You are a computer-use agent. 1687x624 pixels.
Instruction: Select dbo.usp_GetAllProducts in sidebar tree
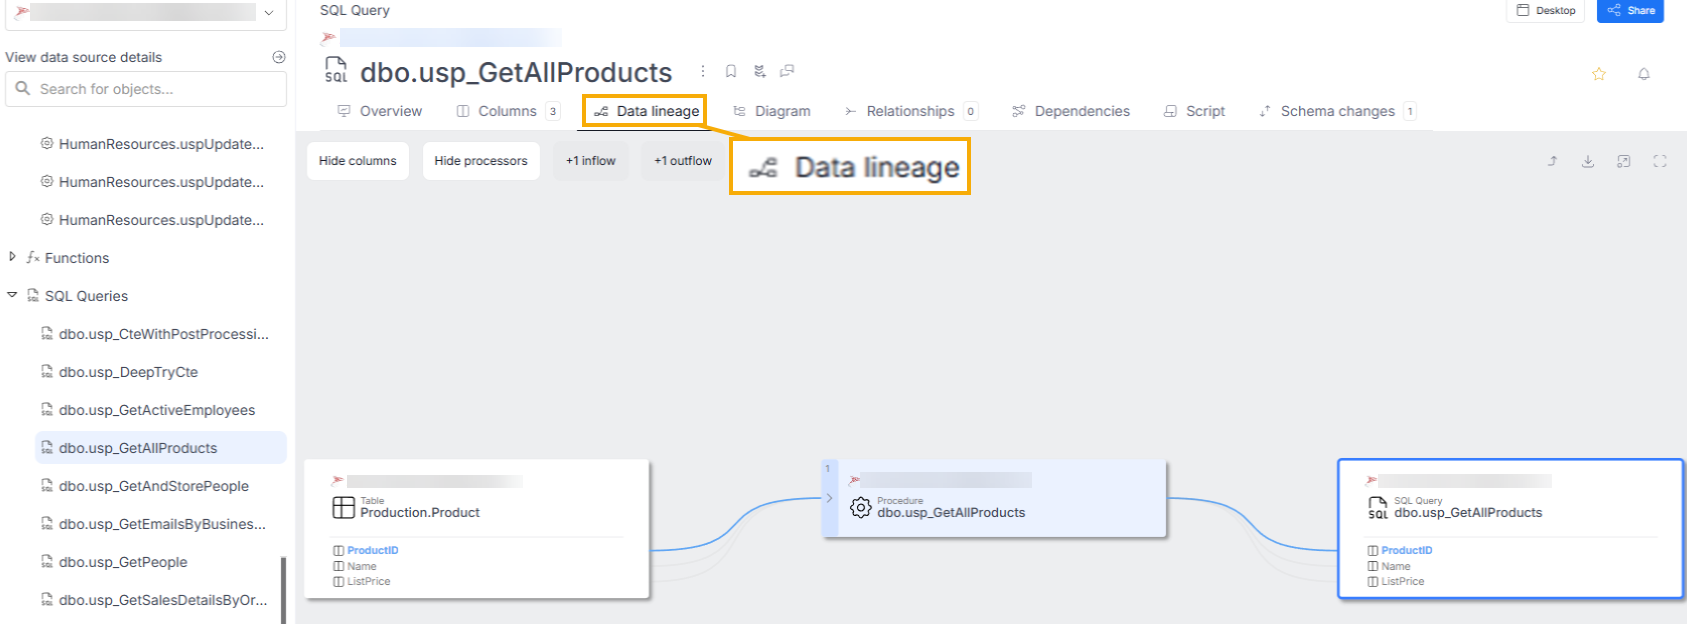pyautogui.click(x=160, y=448)
